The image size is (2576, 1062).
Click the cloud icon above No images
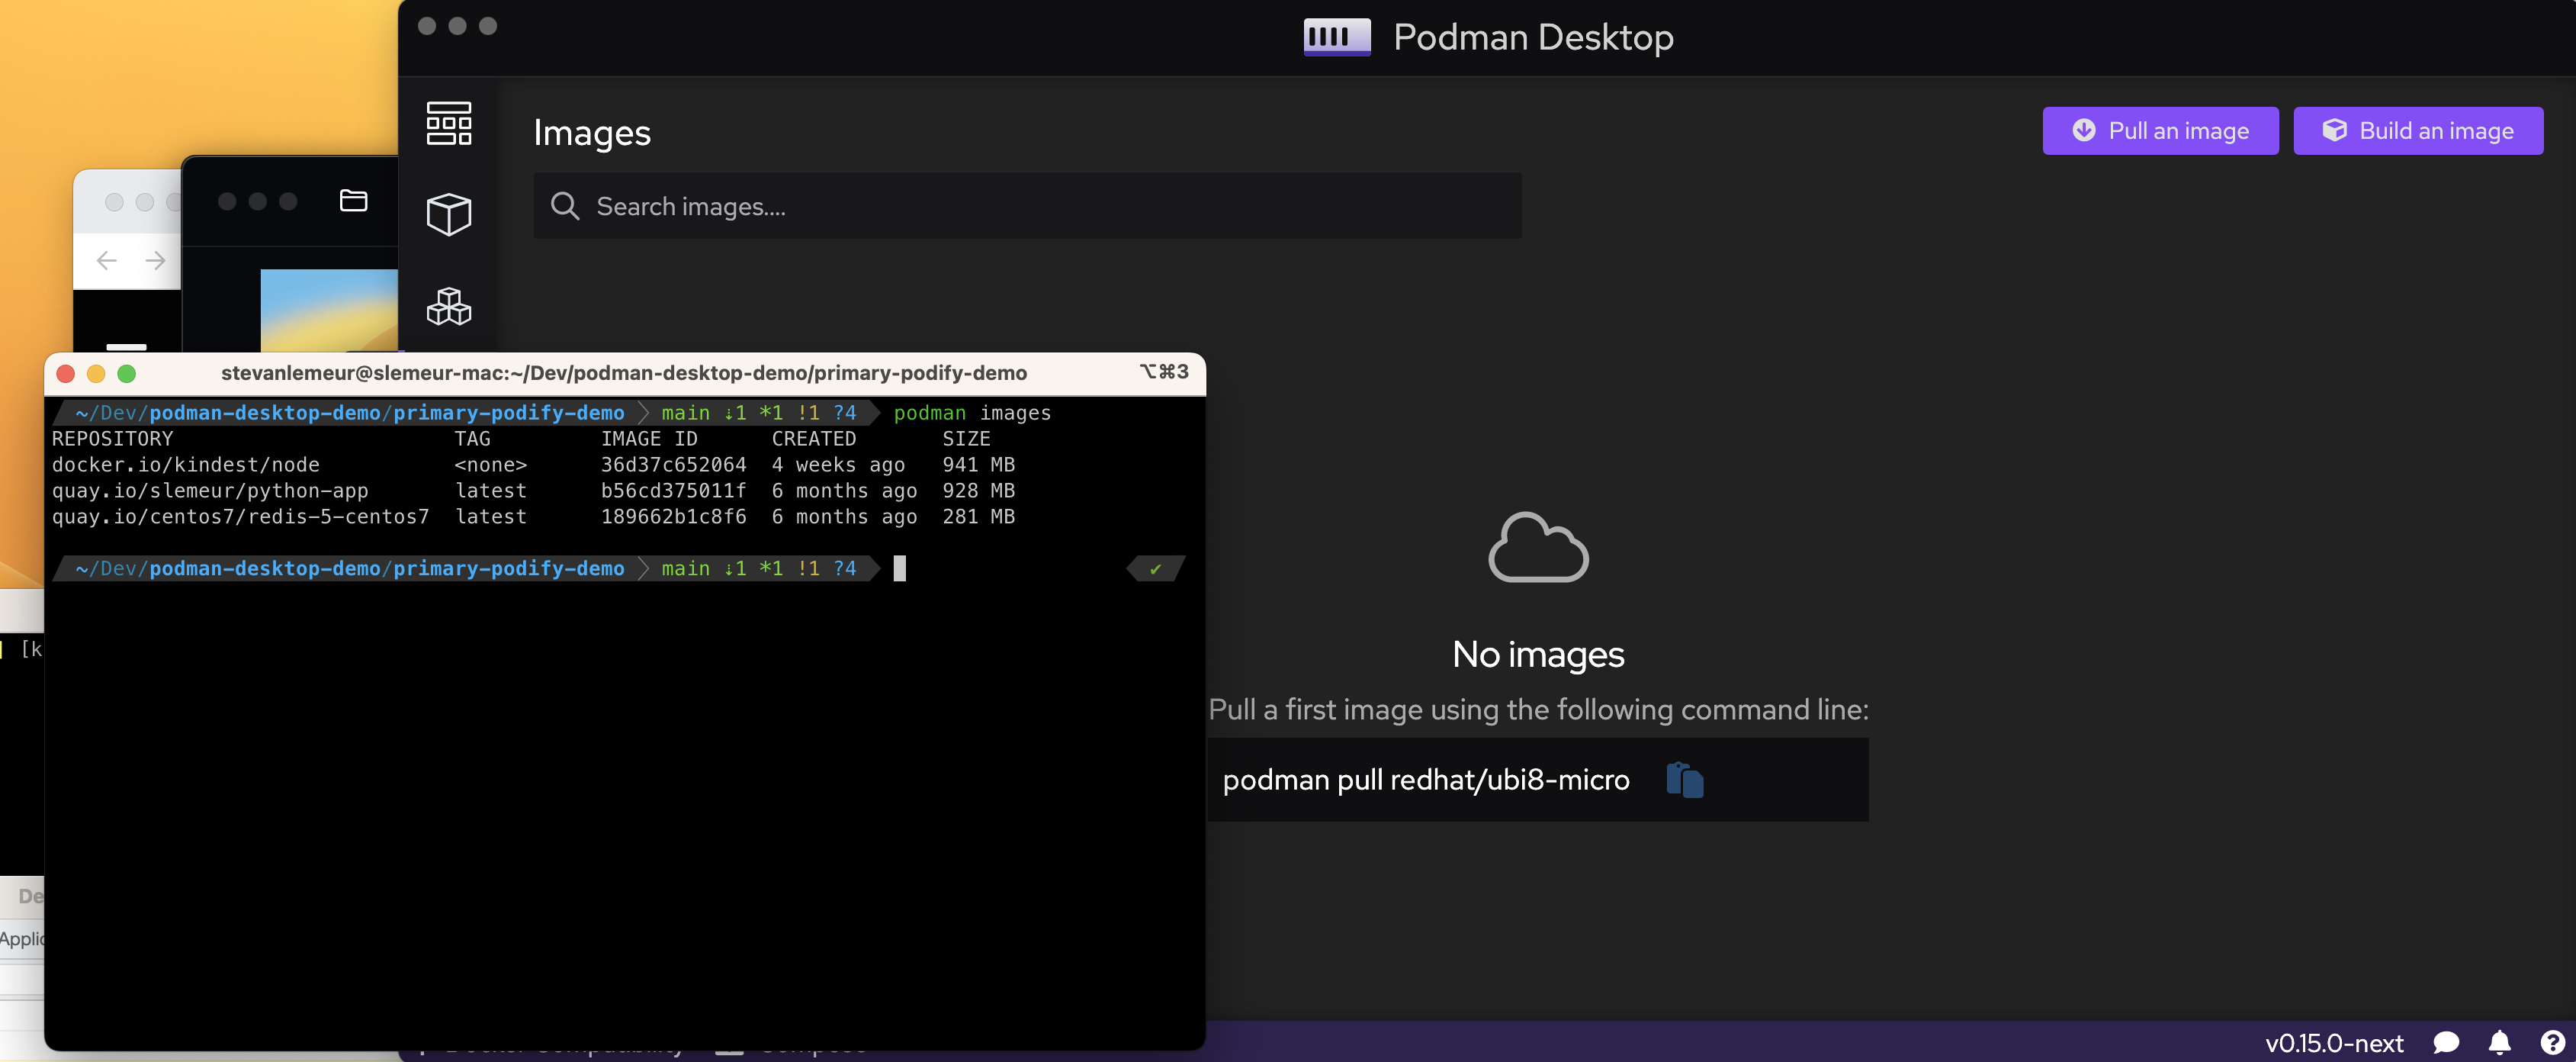pyautogui.click(x=1537, y=548)
